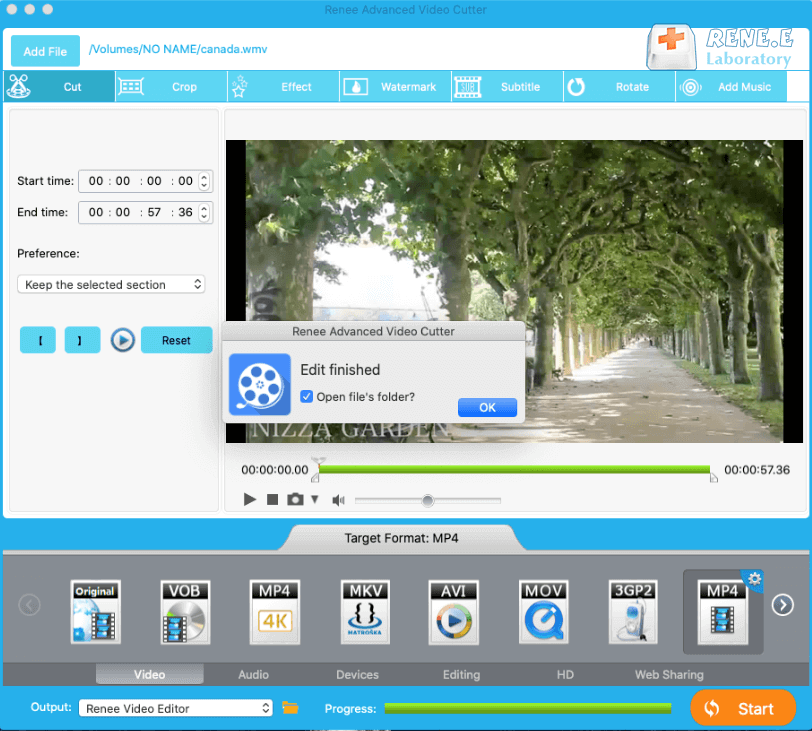
Task: Set start mark with left bracket button
Action: (x=38, y=340)
